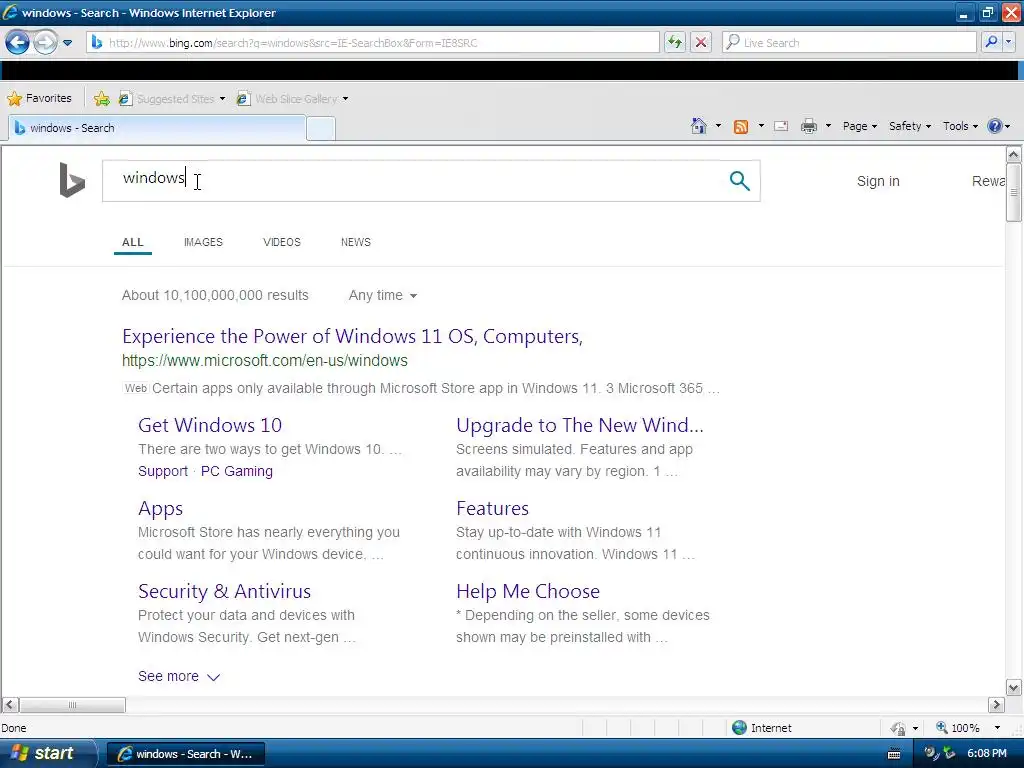
Task: Click 'About 10,100,000,000 results' text
Action: point(215,296)
